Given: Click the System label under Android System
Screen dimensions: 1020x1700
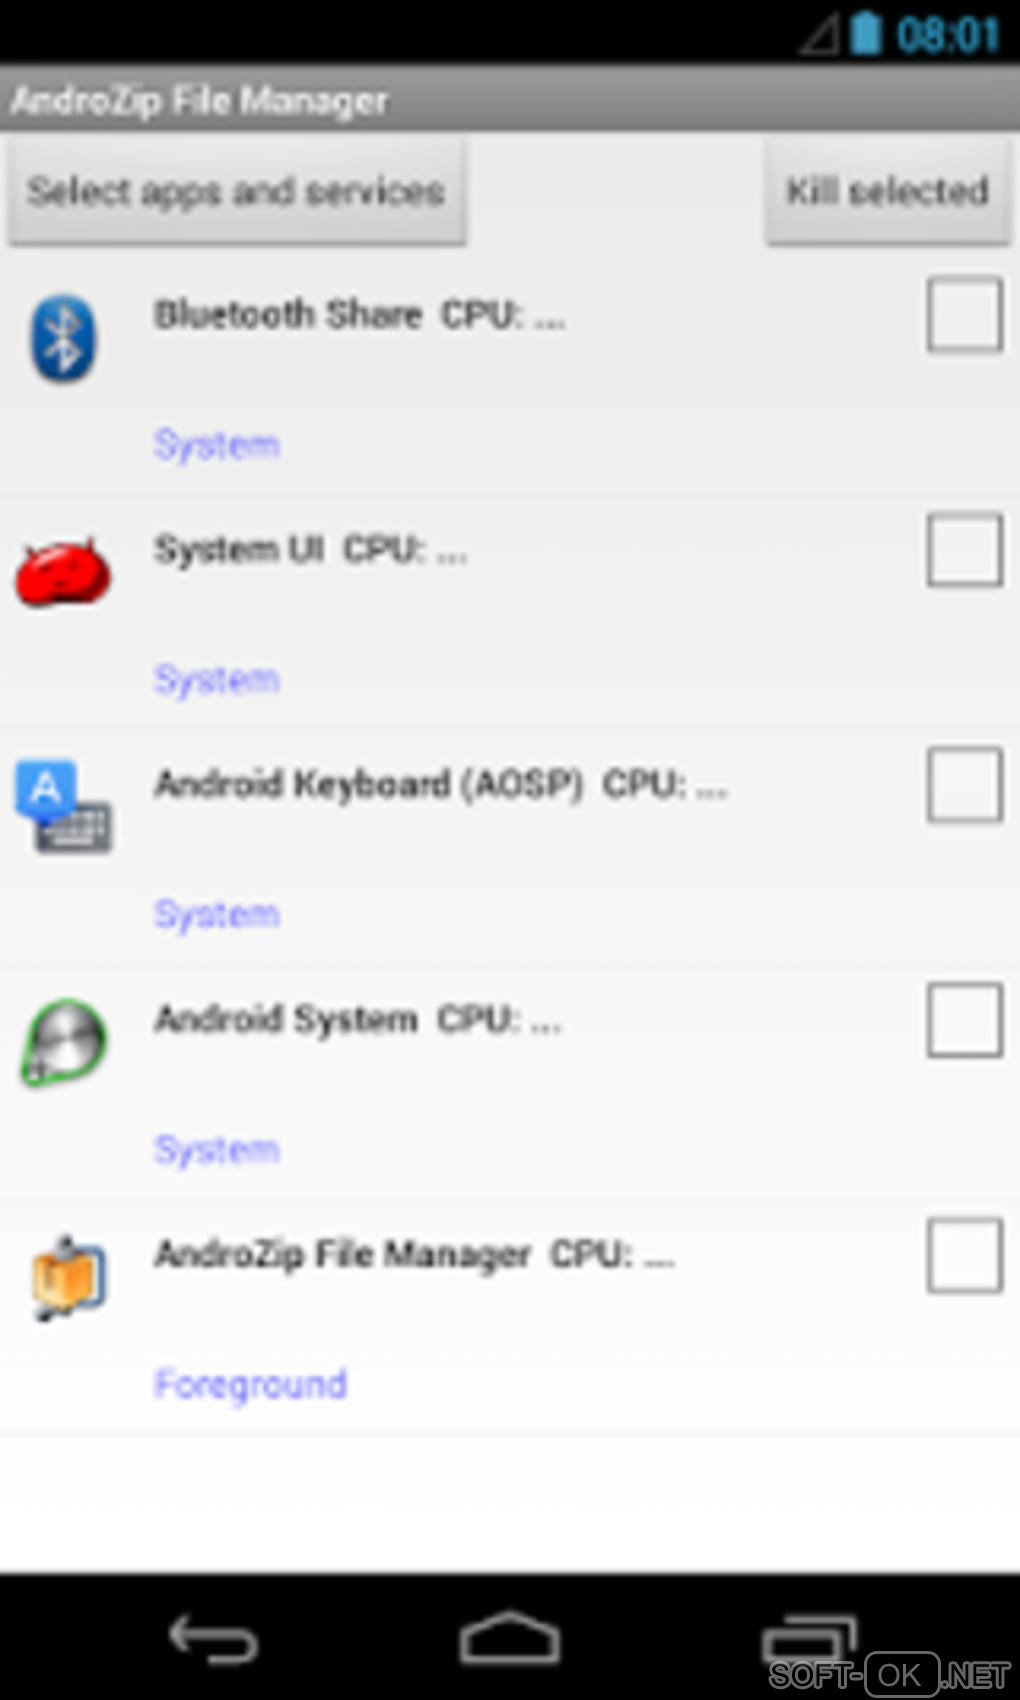Looking at the screenshot, I should coord(216,1150).
